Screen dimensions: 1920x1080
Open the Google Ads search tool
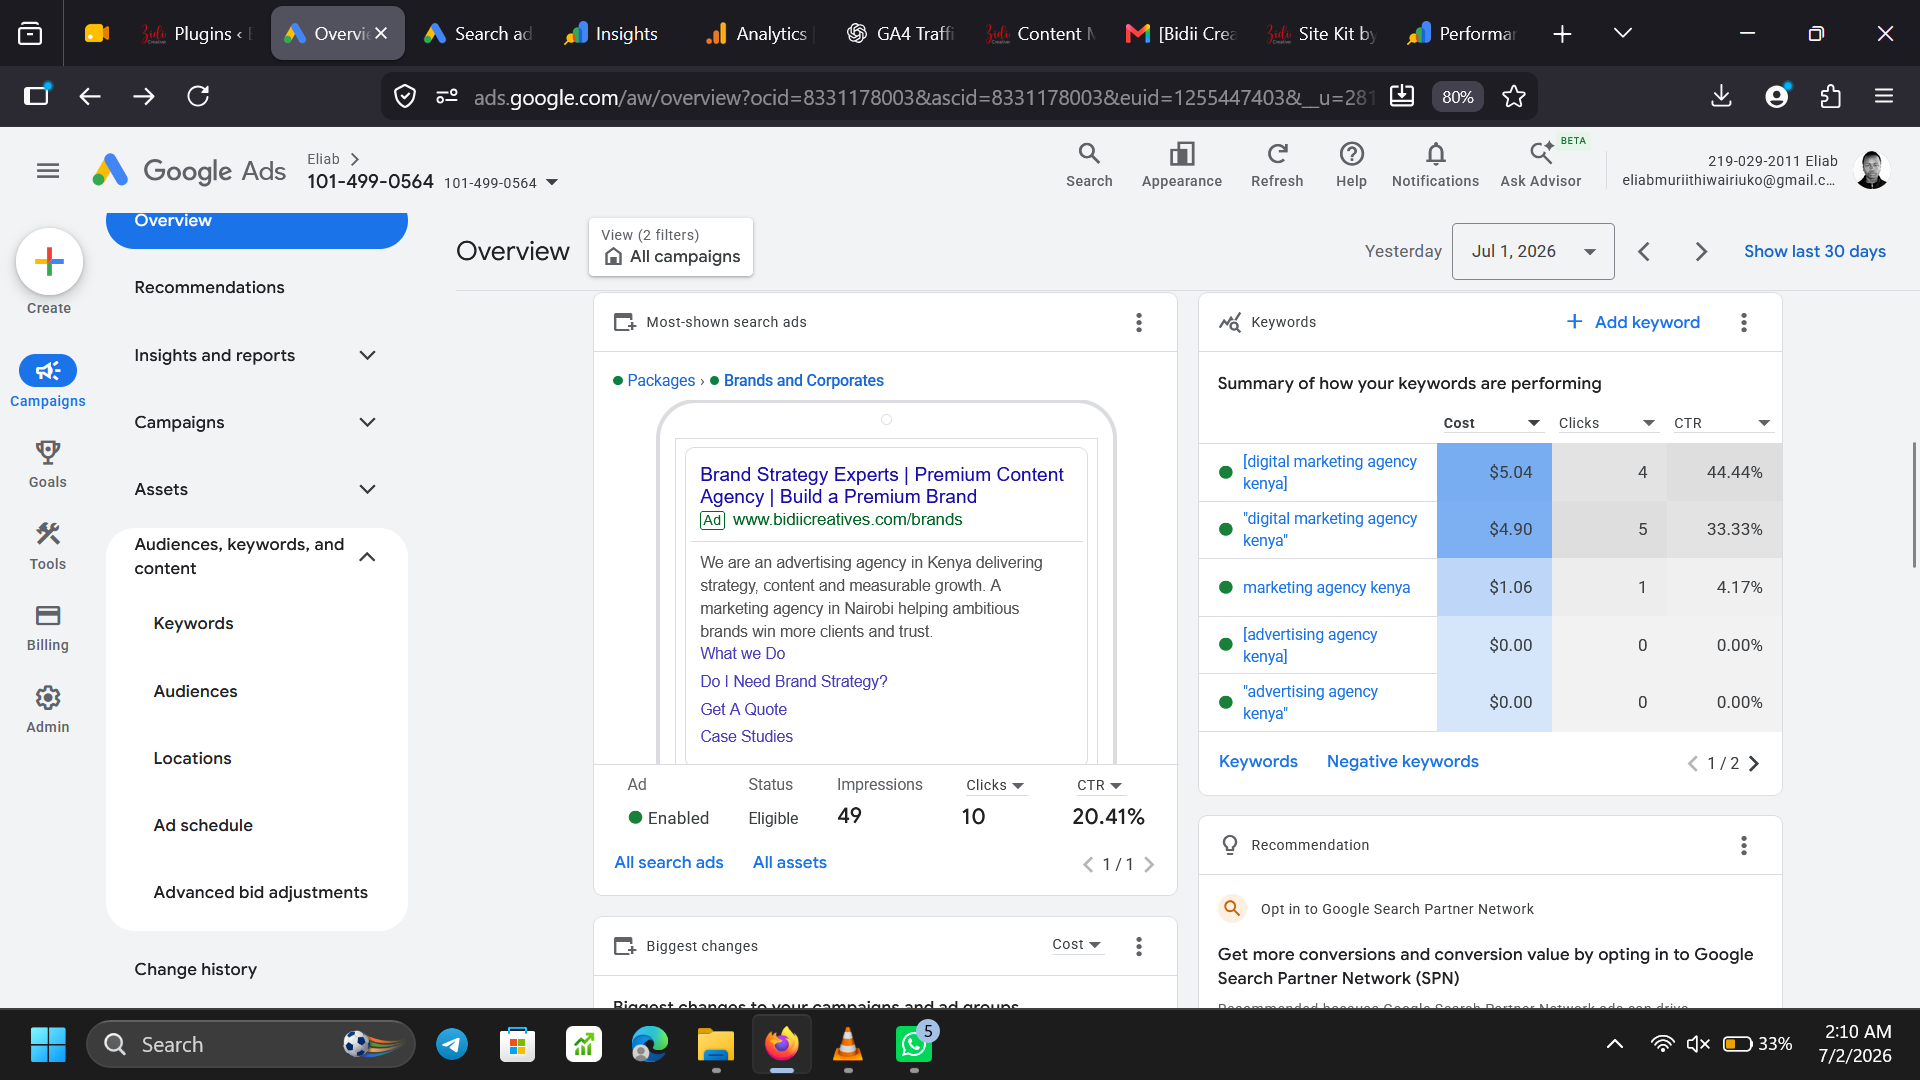click(1089, 165)
